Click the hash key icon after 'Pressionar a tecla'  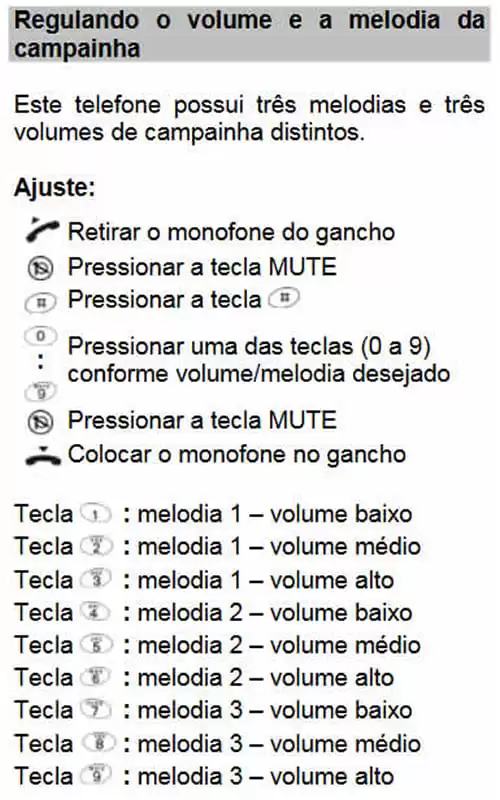click(284, 298)
